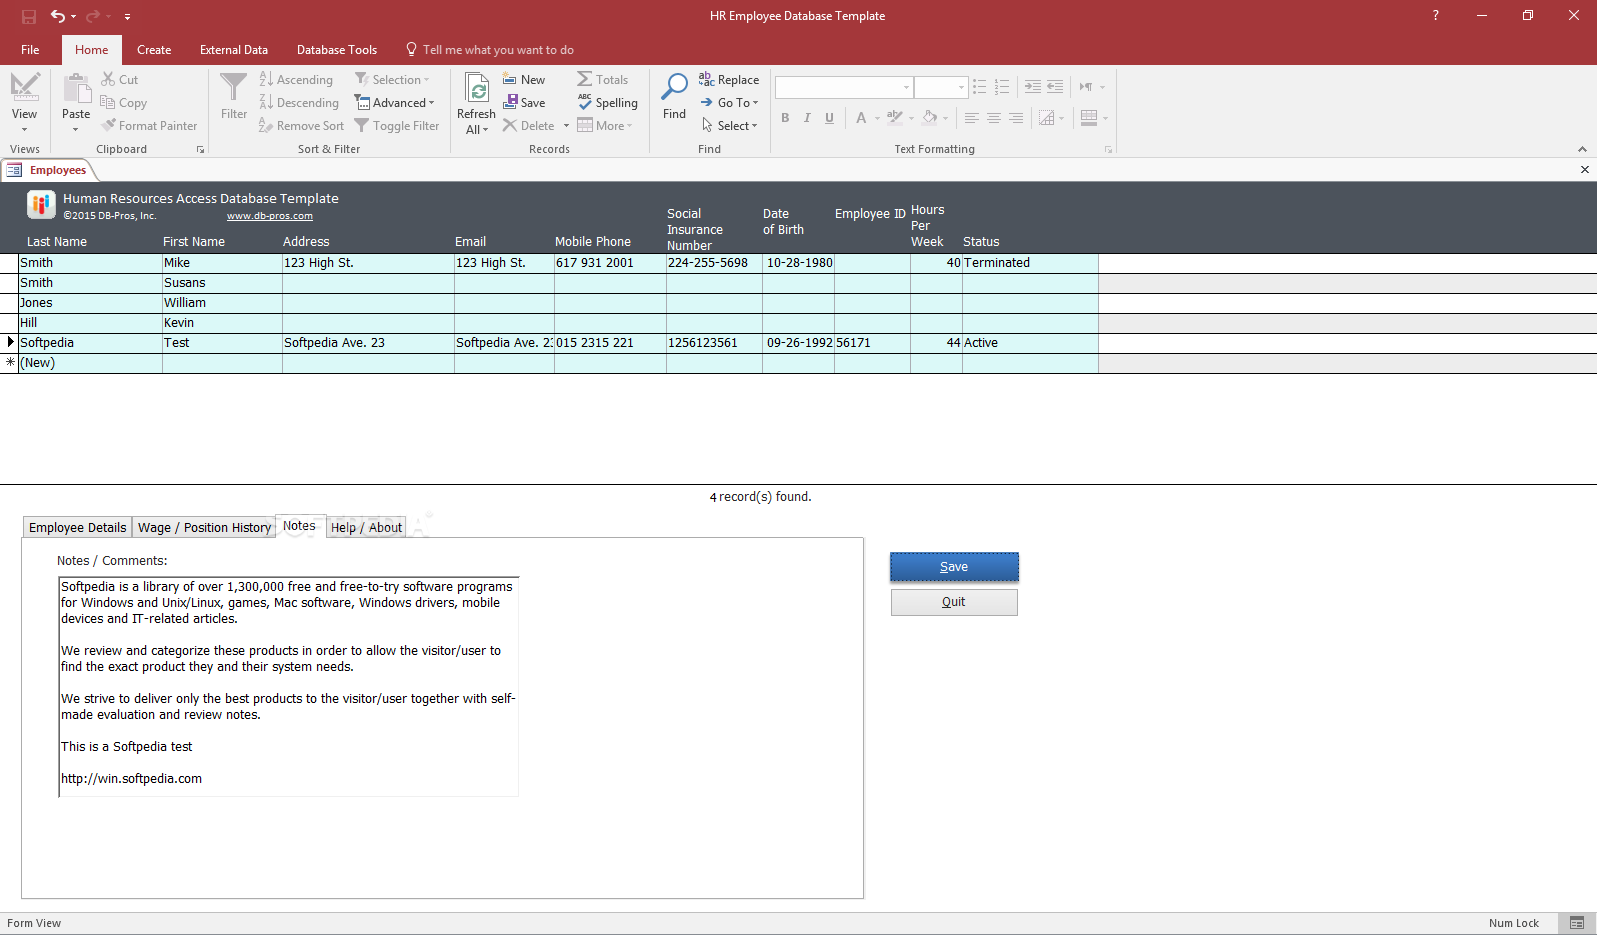1597x935 pixels.
Task: Switch to the Create ribbon tab
Action: pos(154,50)
